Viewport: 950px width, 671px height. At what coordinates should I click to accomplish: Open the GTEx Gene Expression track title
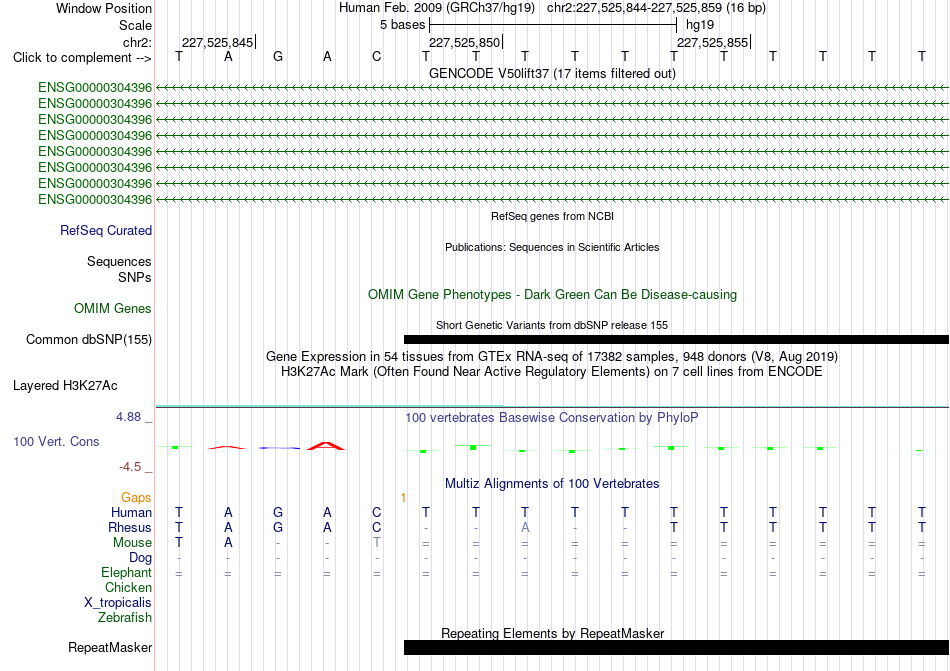pos(552,356)
